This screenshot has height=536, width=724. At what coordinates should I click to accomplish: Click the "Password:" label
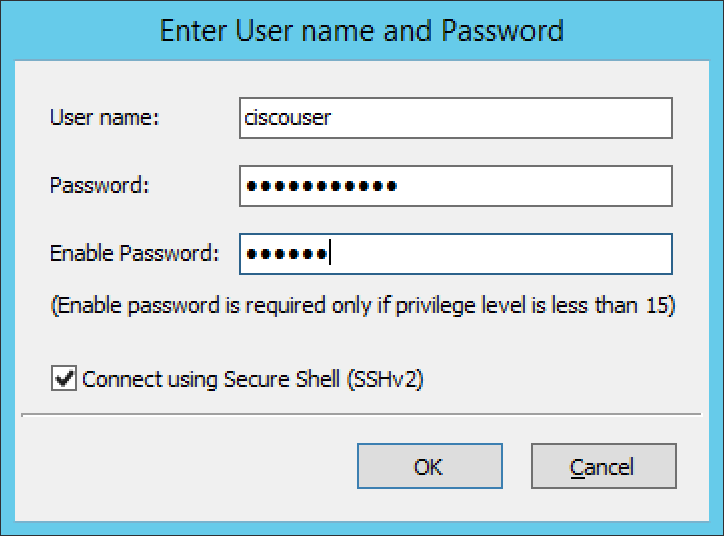(99, 186)
